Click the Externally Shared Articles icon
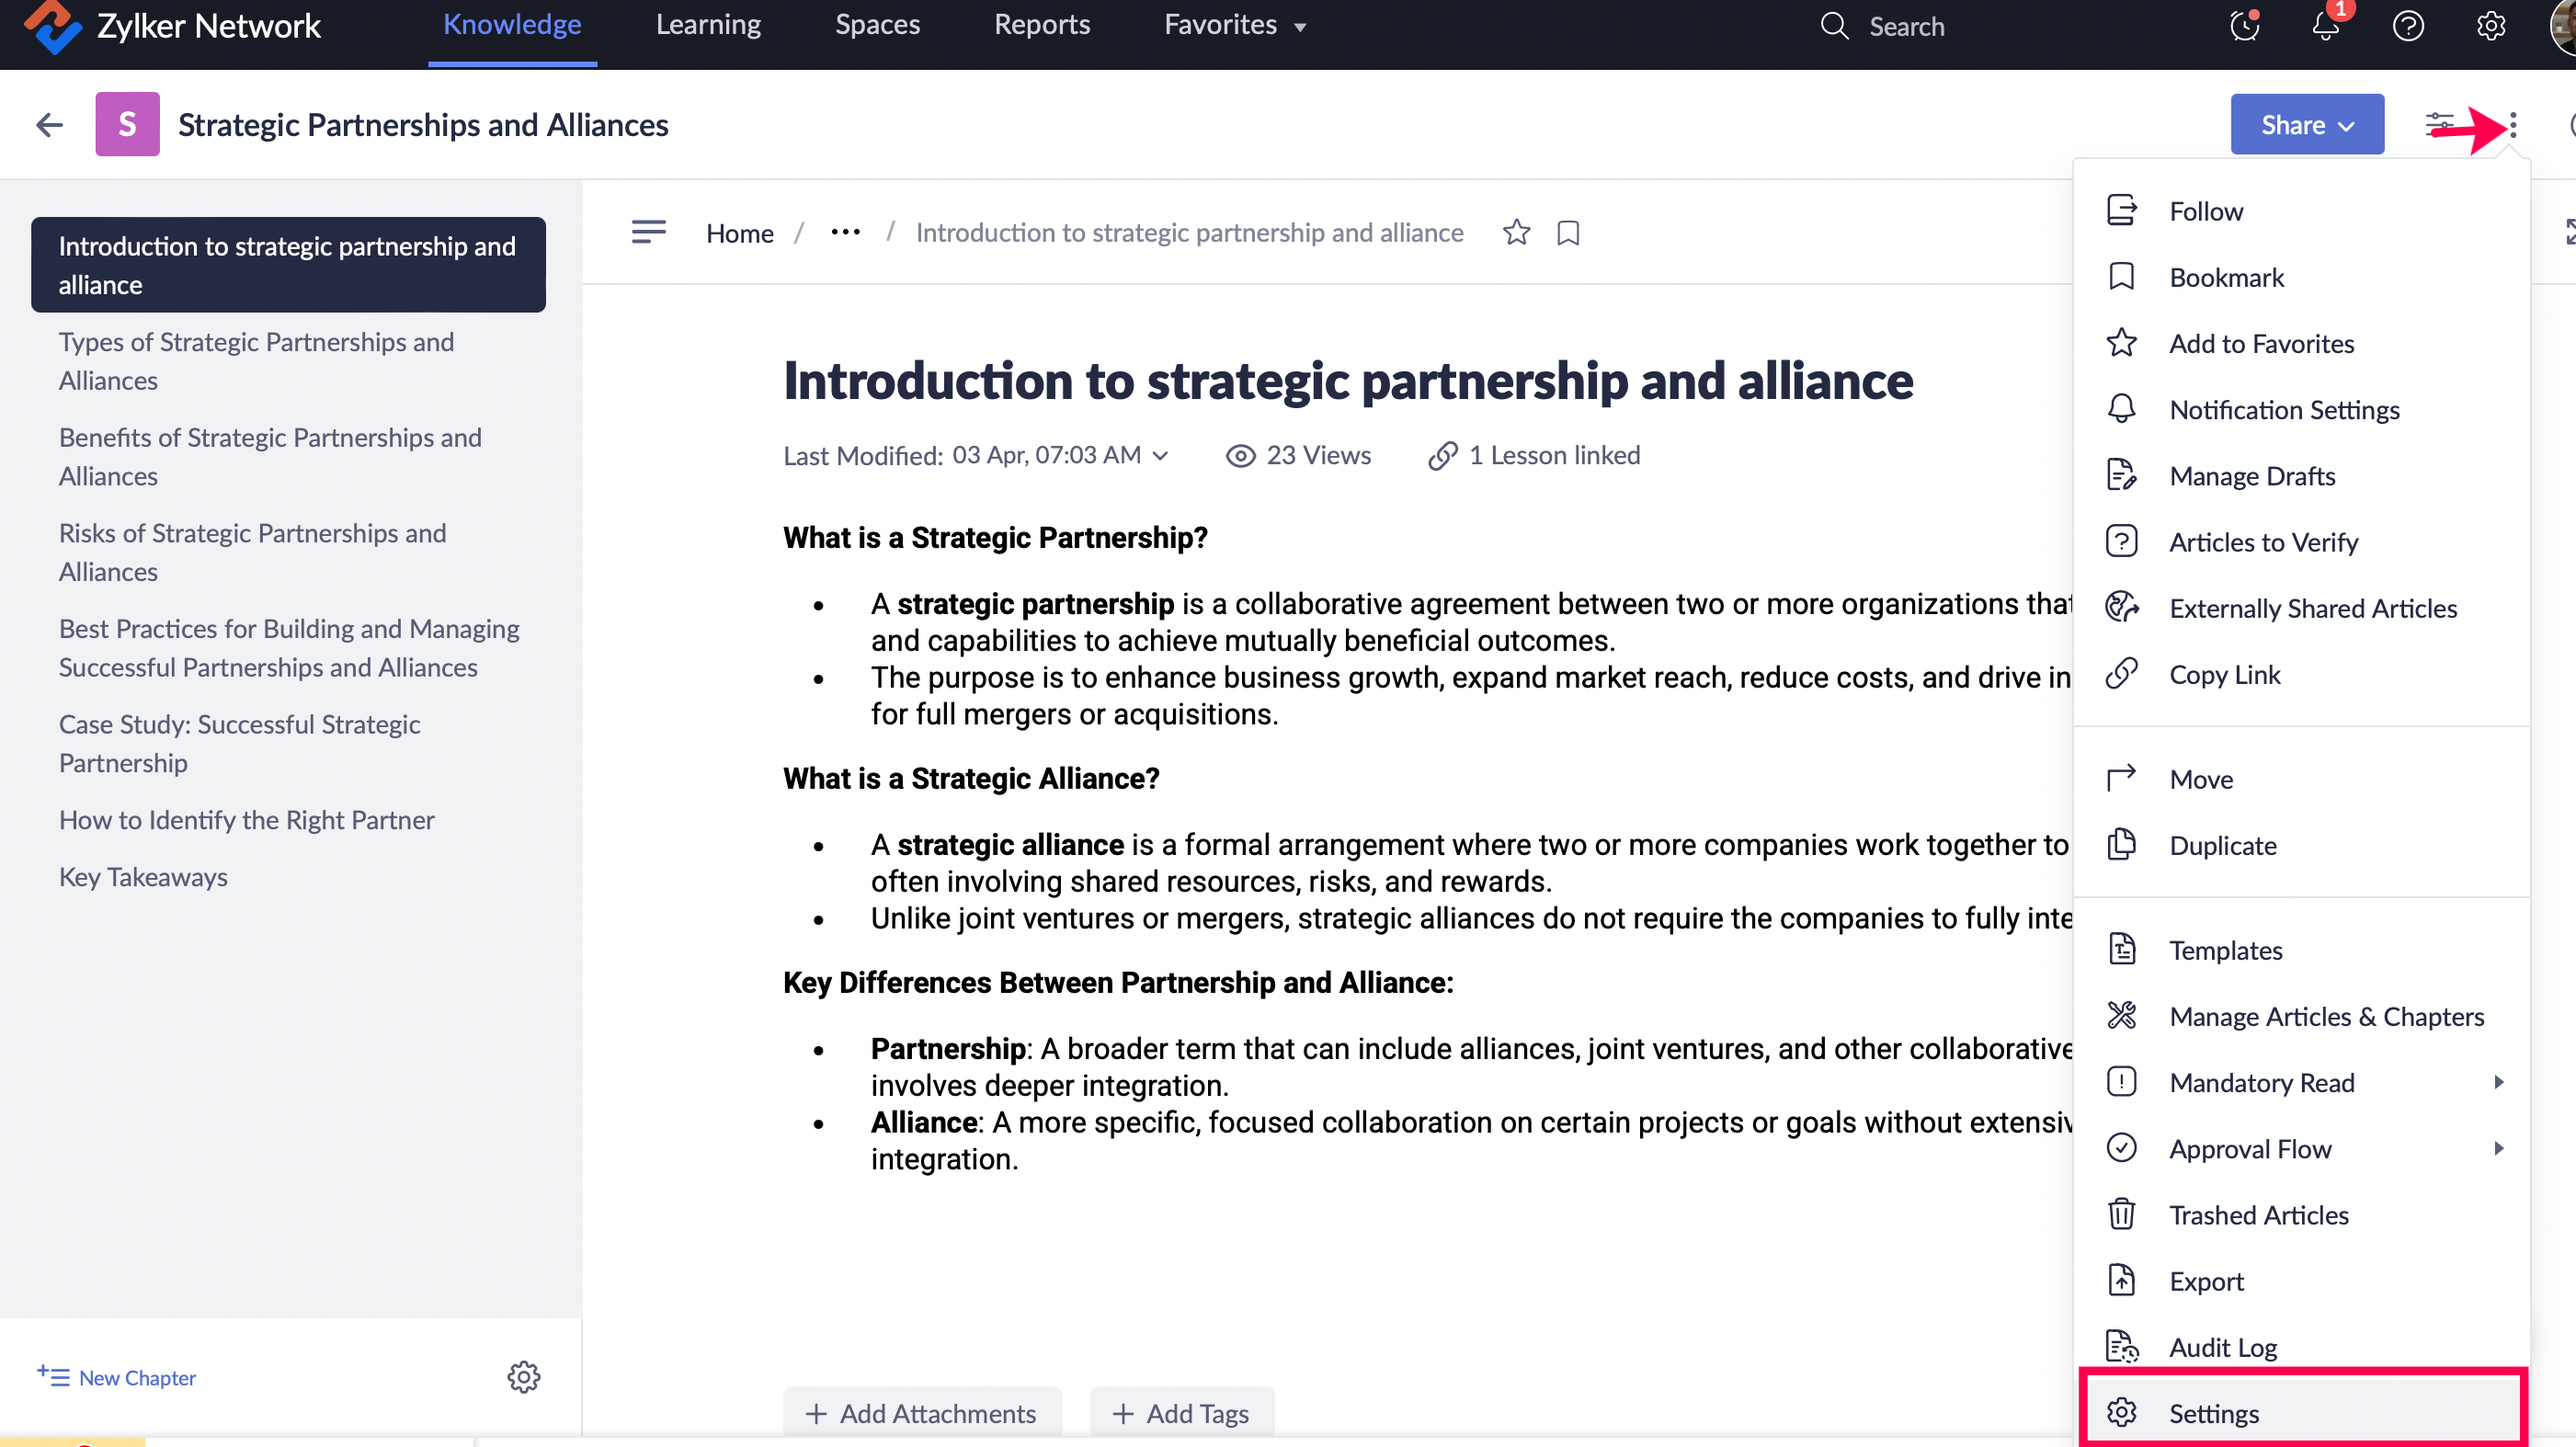 click(x=2121, y=608)
